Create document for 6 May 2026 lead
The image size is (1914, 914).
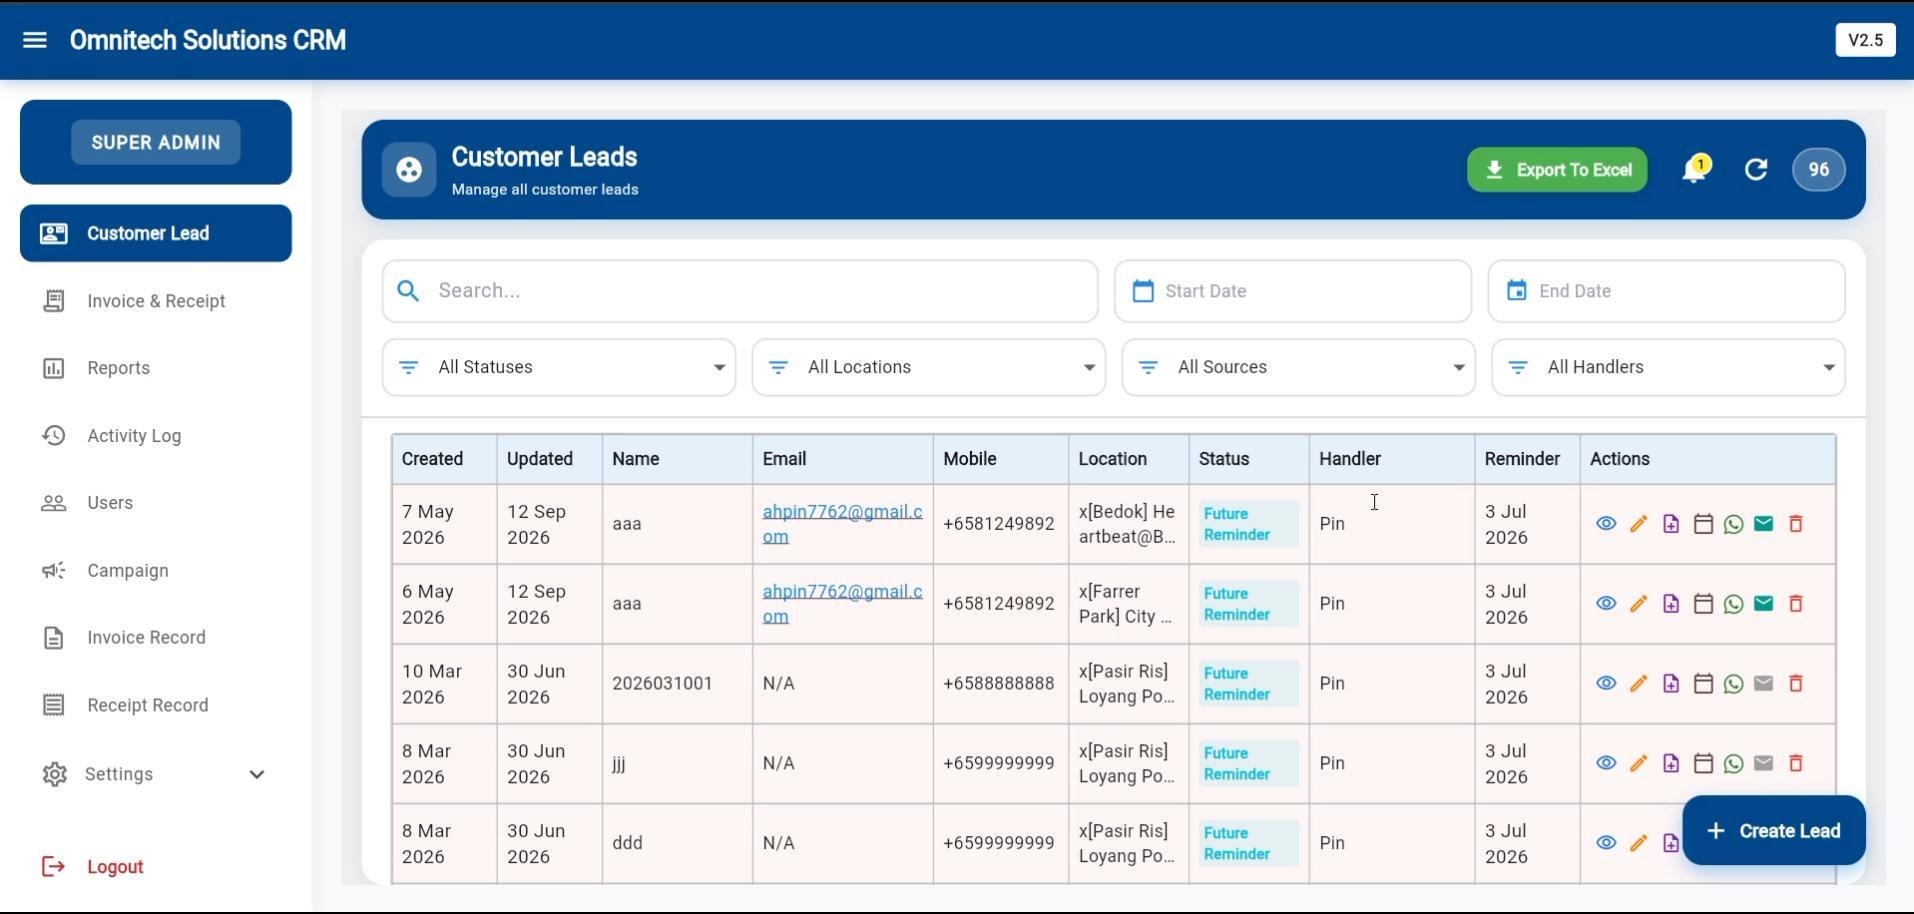point(1671,604)
